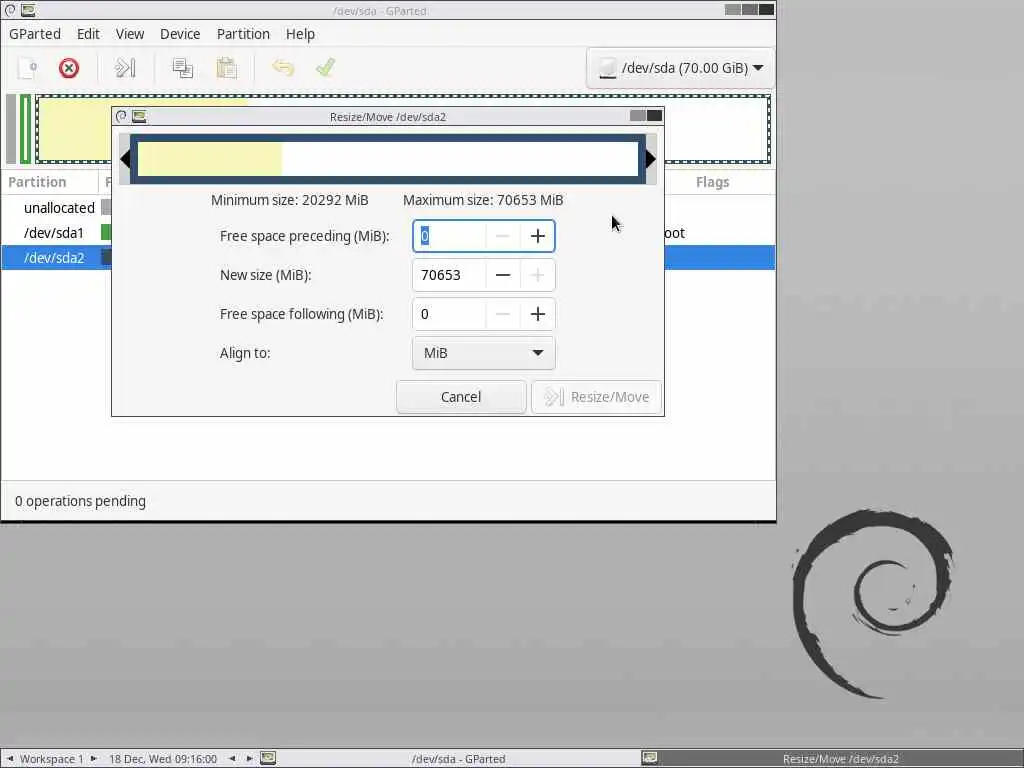This screenshot has width=1024, height=768.
Task: Decrease New size with minus button
Action: point(502,275)
